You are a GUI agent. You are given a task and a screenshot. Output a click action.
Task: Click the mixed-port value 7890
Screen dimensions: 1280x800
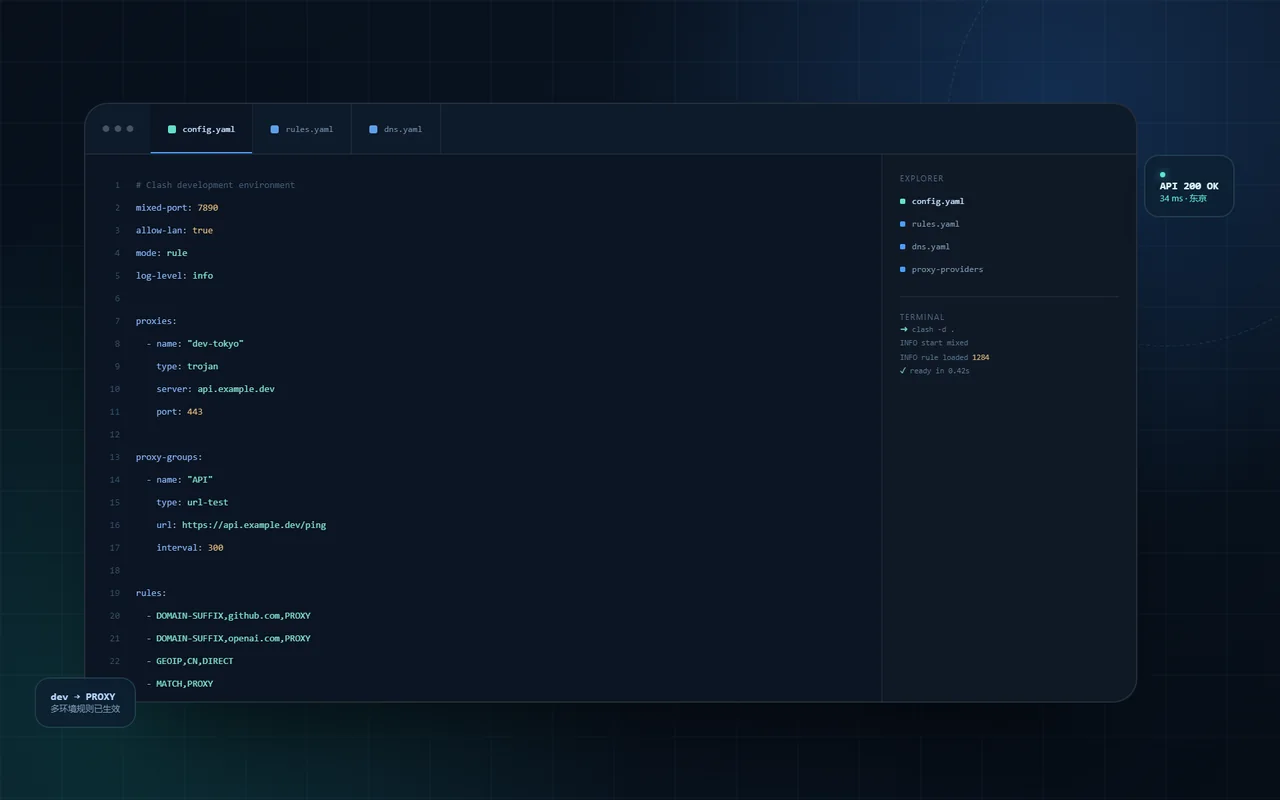point(207,208)
